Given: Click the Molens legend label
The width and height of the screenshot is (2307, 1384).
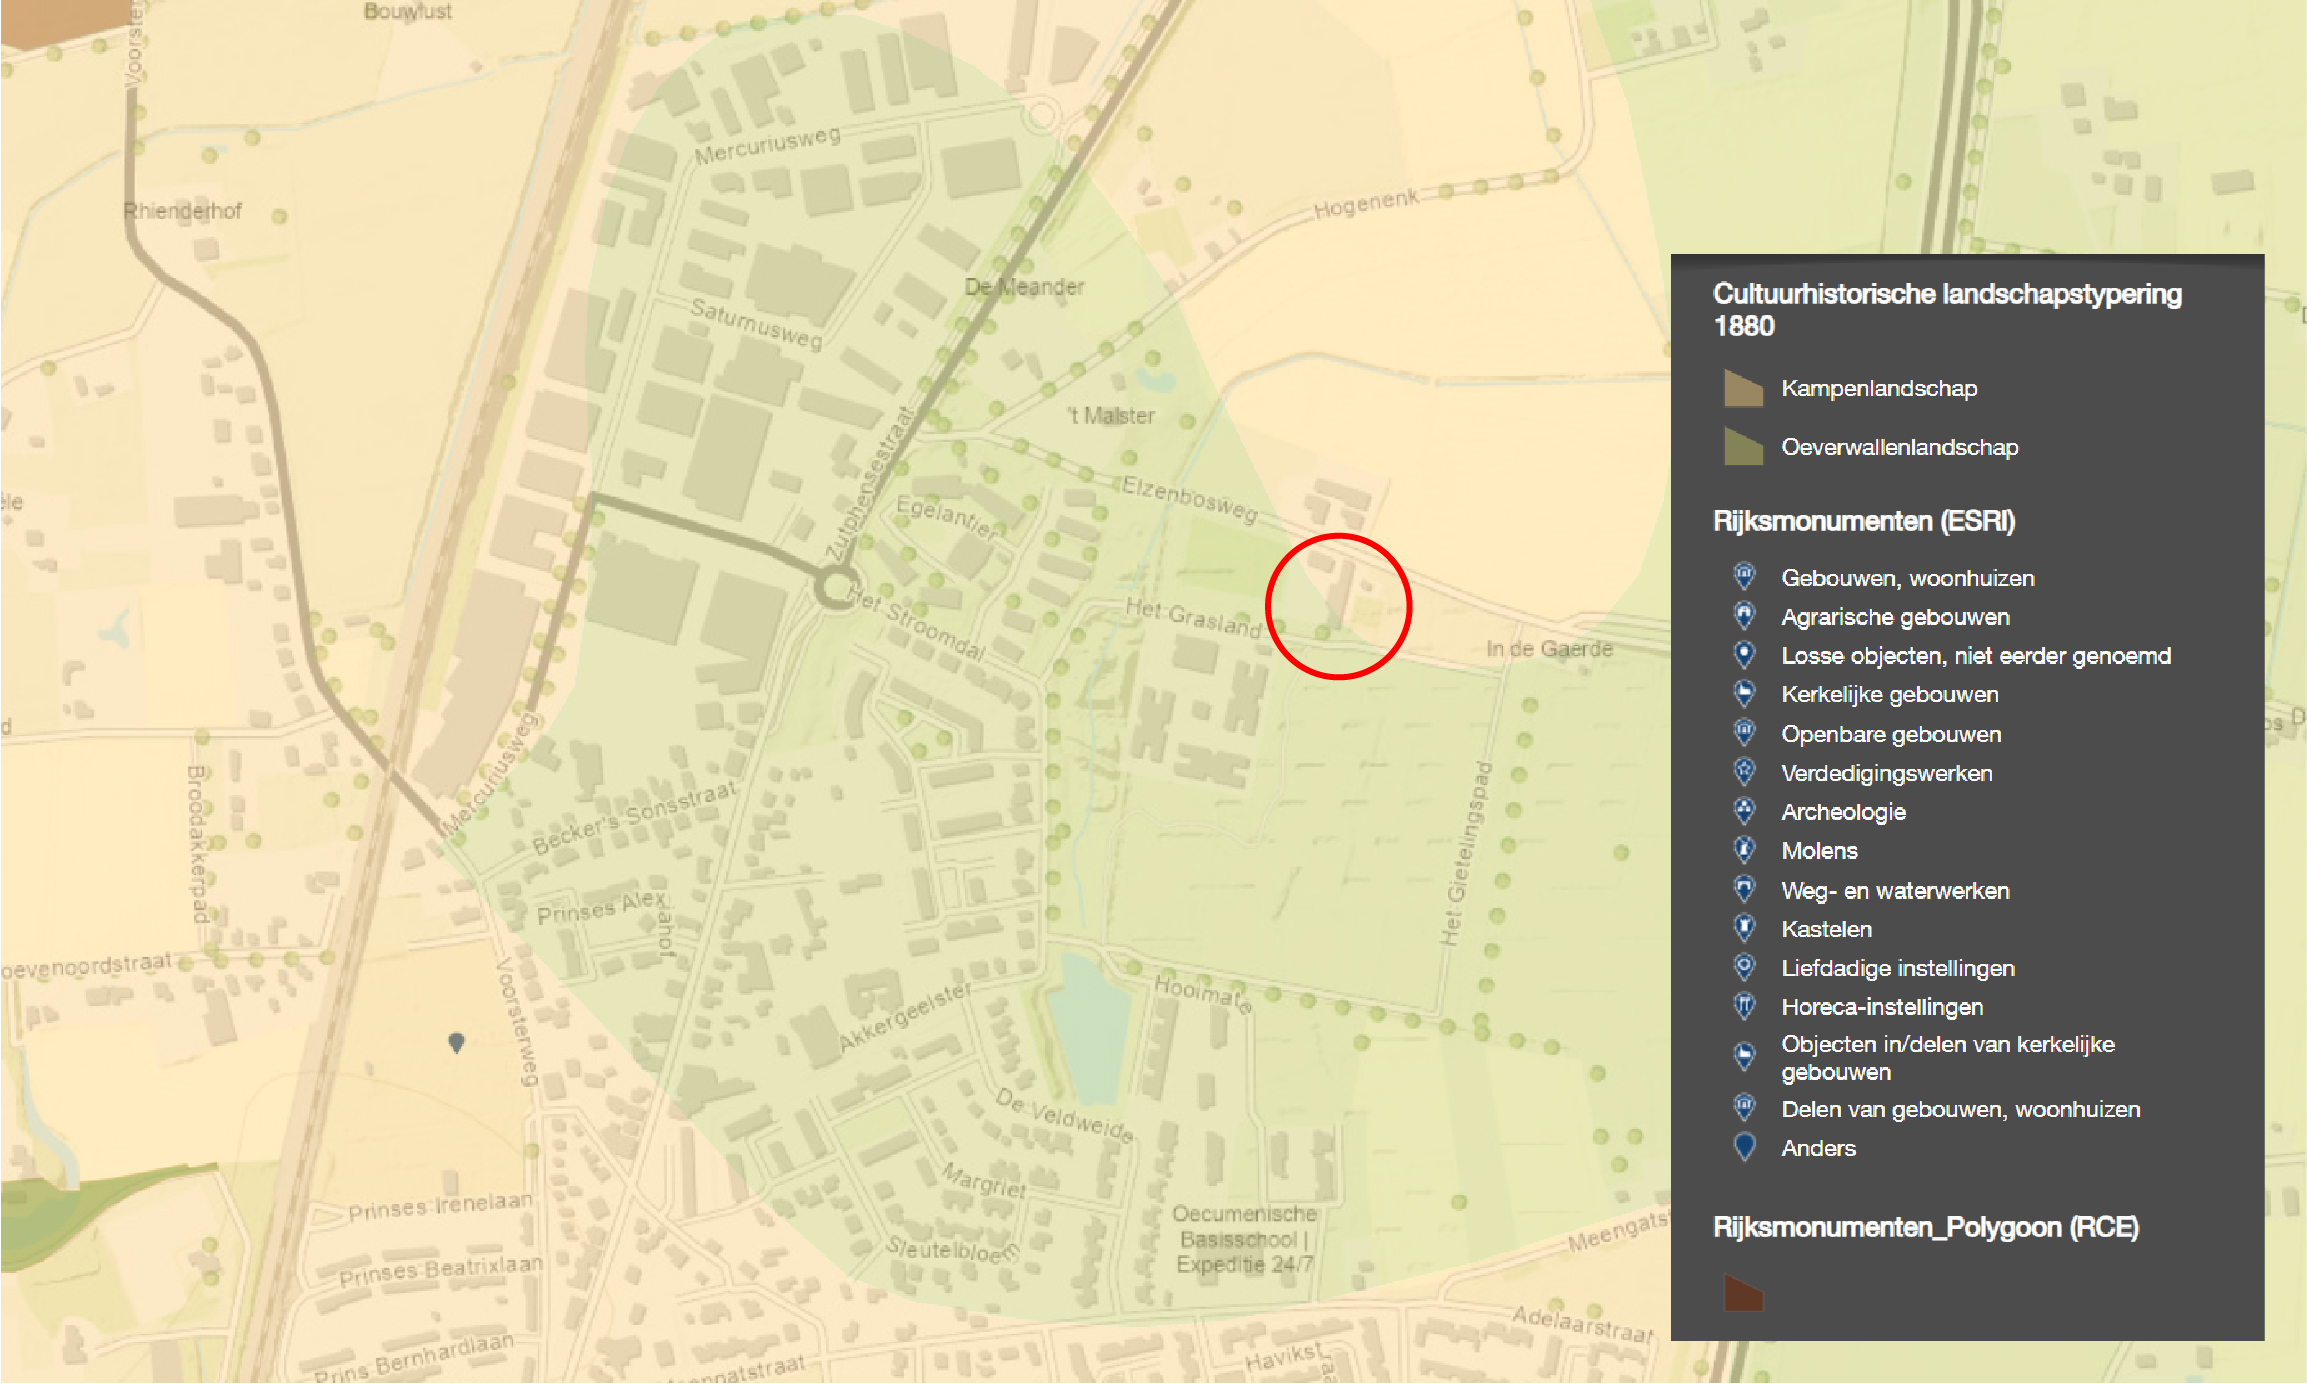Looking at the screenshot, I should coord(1819,851).
